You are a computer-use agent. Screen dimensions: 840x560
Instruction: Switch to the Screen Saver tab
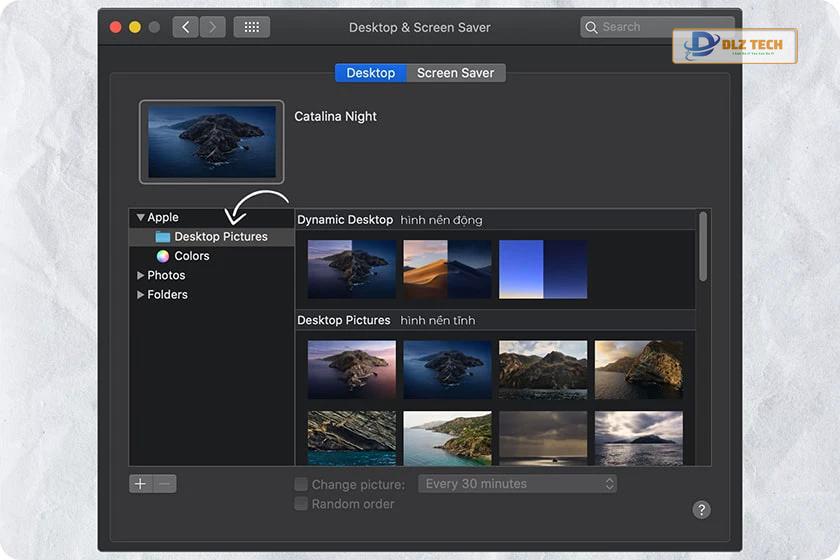456,73
